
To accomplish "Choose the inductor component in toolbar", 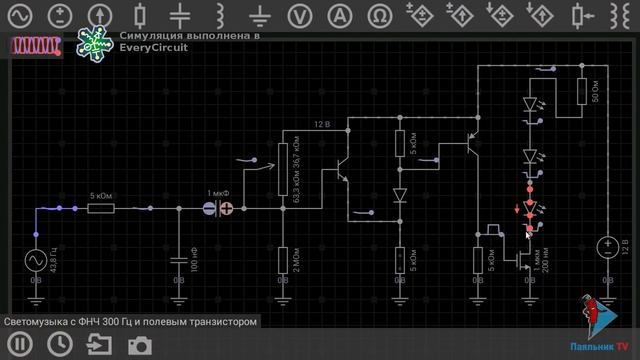I will coord(220,16).
